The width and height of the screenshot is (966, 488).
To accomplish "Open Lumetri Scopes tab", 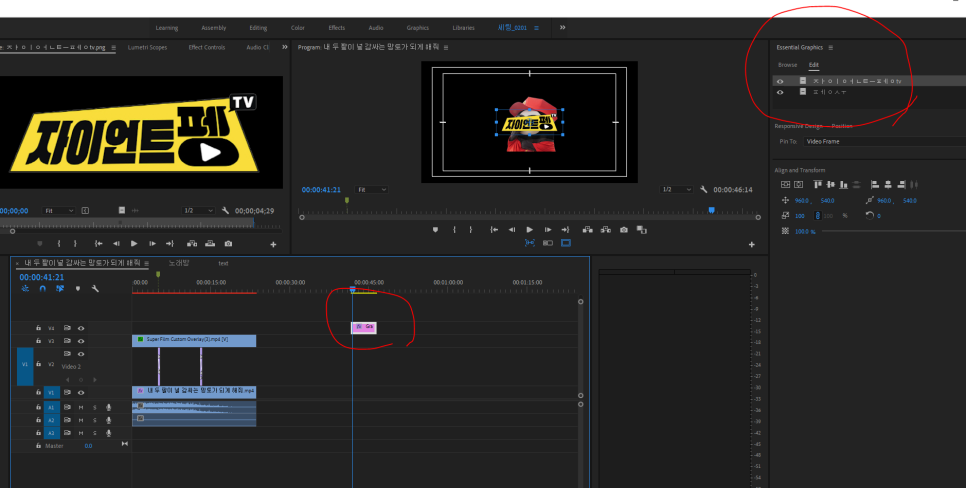I will point(147,47).
